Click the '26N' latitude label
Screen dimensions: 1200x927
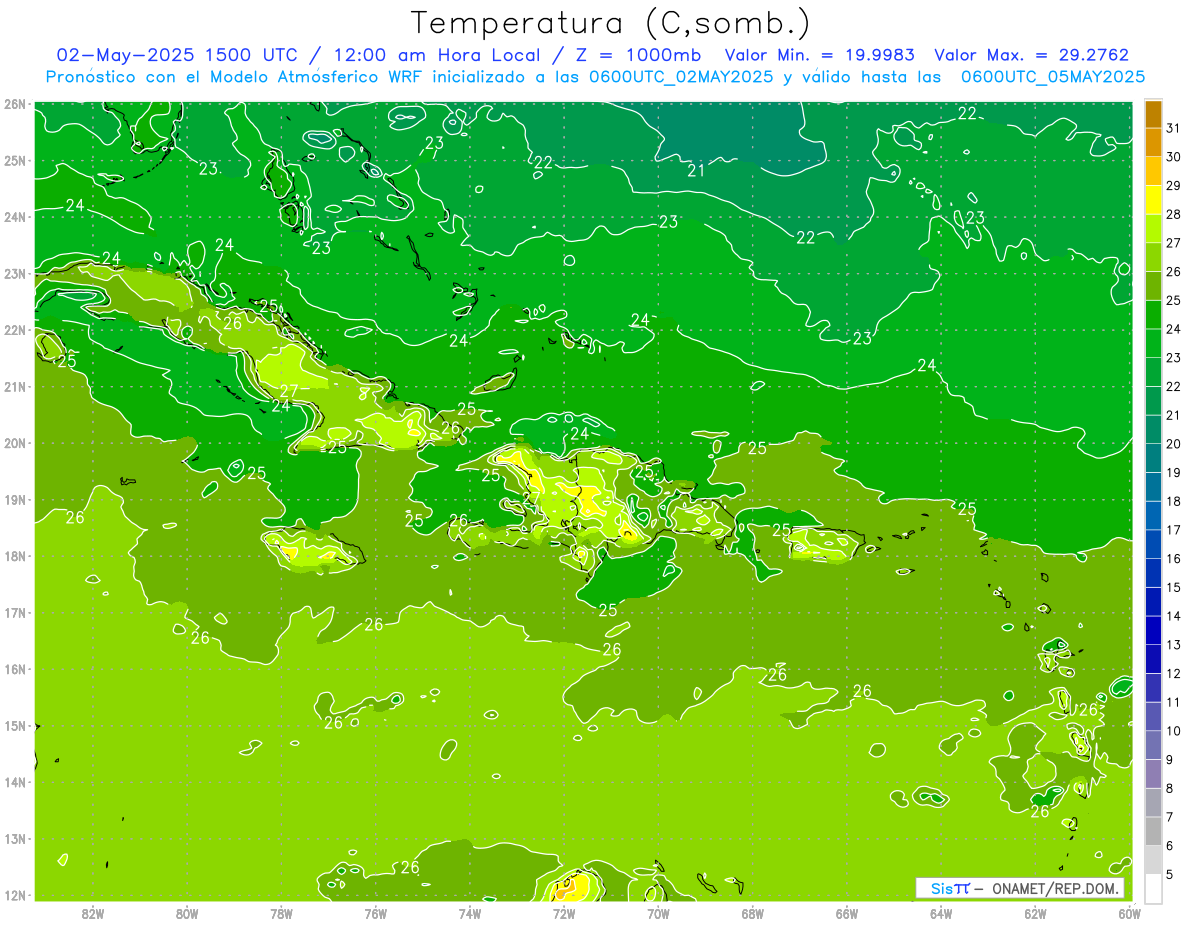pos(15,104)
